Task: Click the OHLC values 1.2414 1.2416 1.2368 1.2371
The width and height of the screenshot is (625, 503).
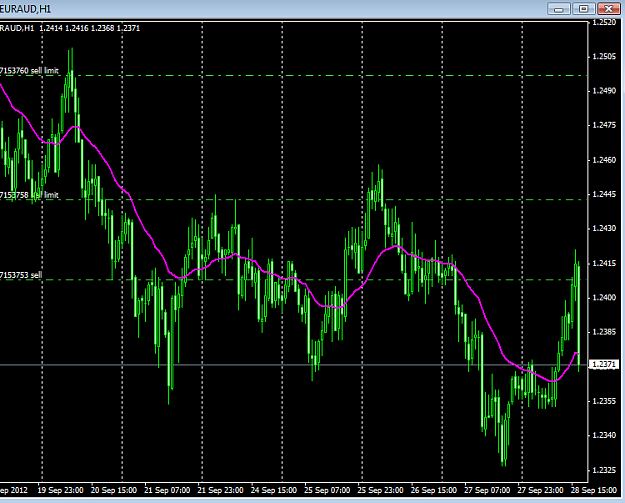Action: (90, 28)
